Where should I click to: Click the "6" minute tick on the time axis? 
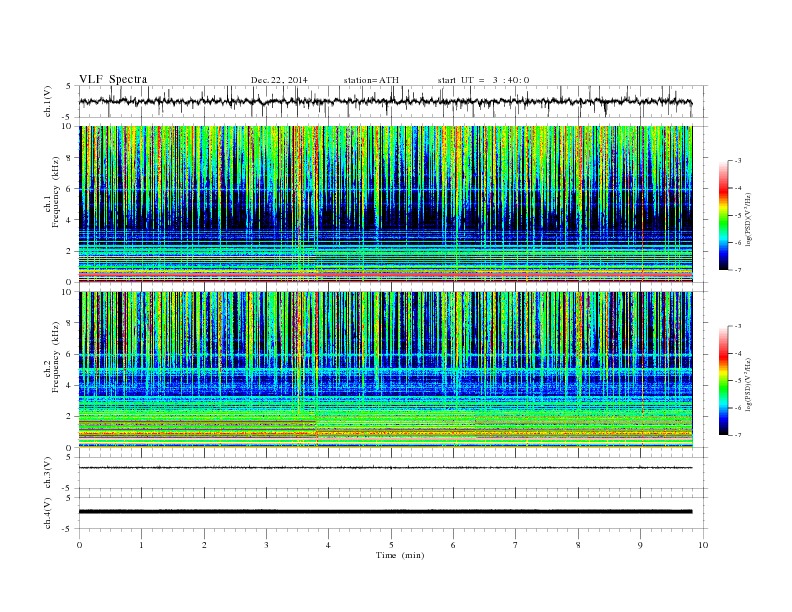click(x=453, y=545)
